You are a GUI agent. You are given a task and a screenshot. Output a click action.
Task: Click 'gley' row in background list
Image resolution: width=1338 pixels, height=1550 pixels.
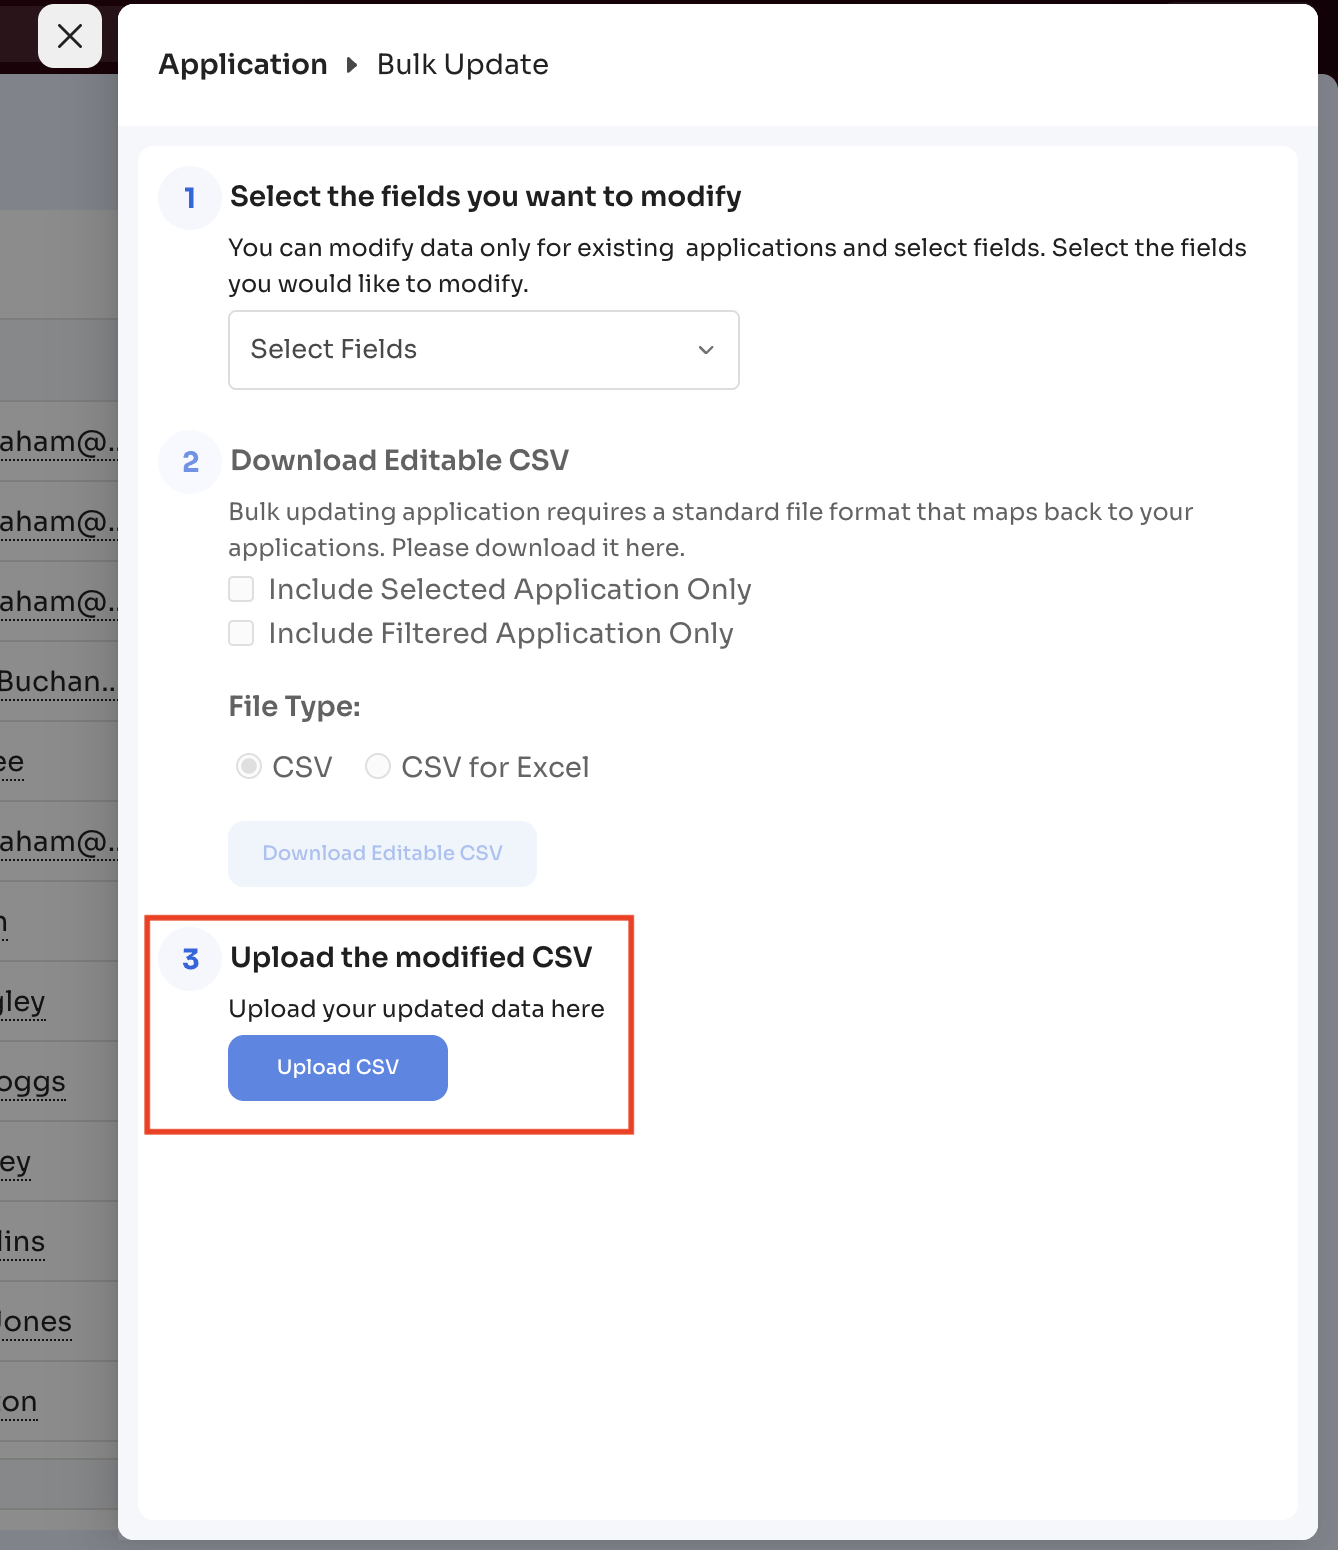23,1002
